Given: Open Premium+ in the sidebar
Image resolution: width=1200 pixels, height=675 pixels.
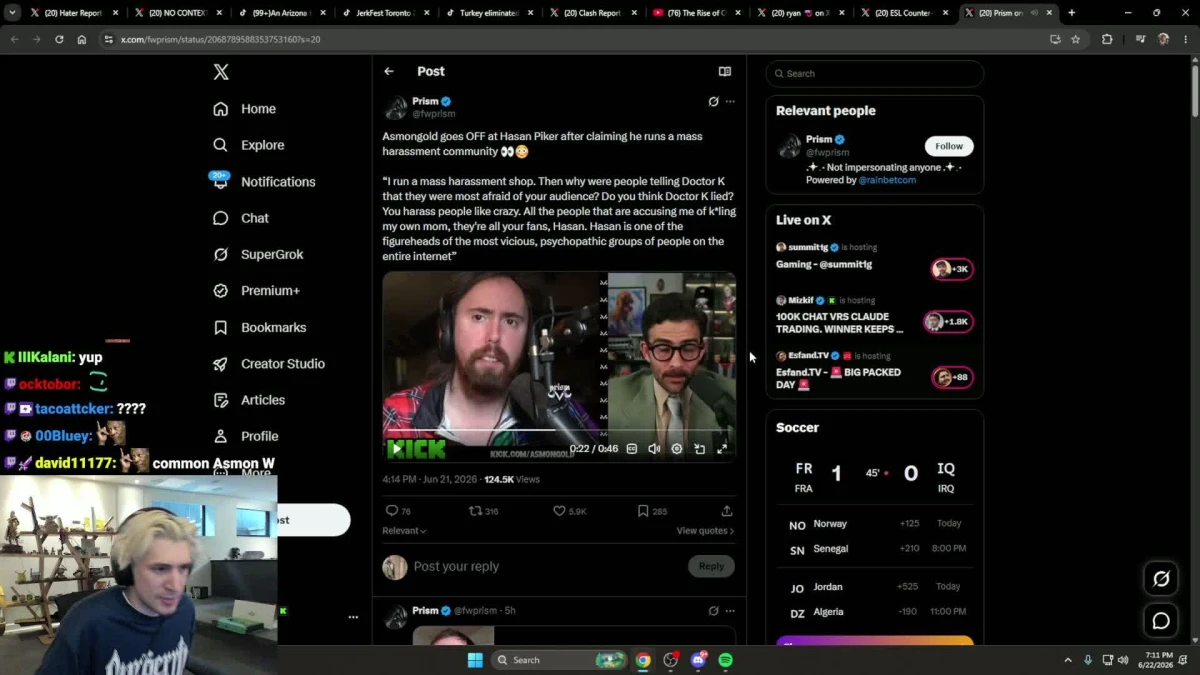Looking at the screenshot, I should [257, 290].
